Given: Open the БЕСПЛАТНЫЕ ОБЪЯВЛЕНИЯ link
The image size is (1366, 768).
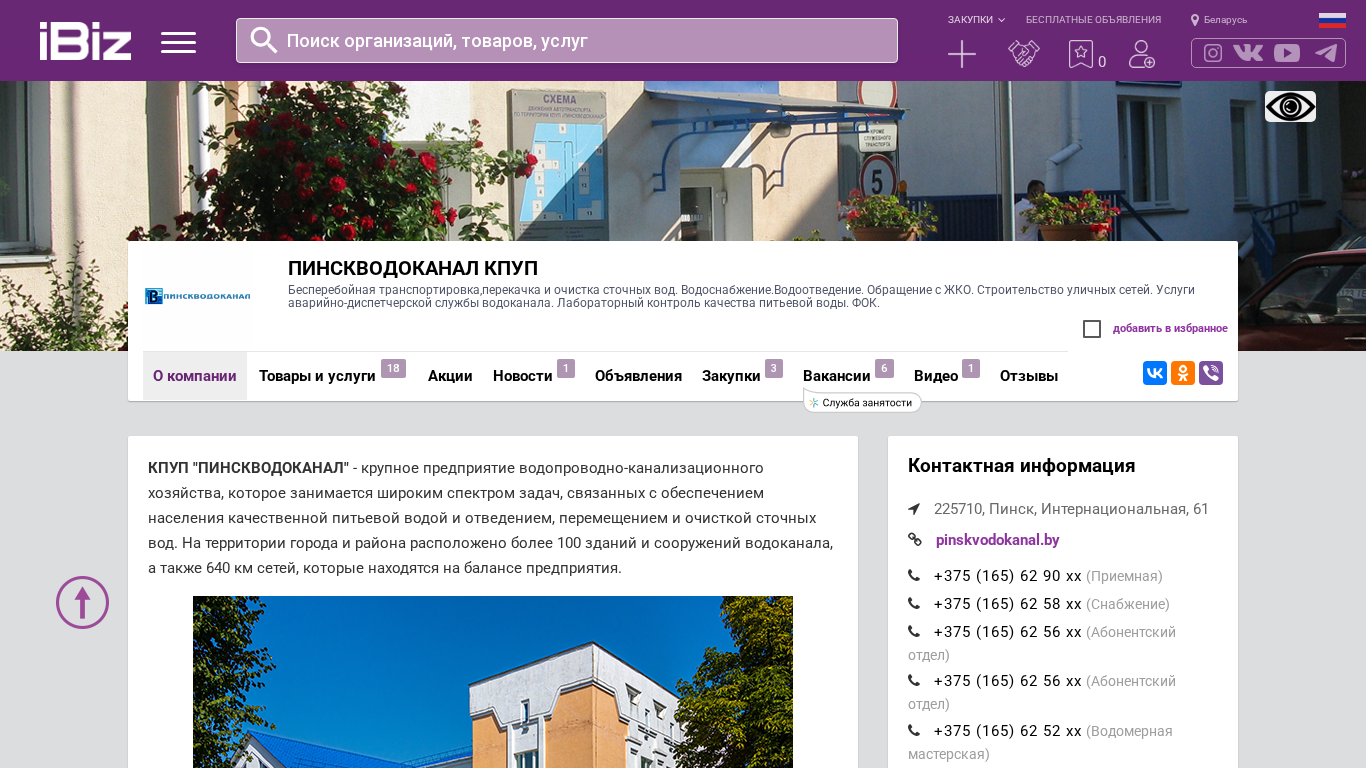Looking at the screenshot, I should [x=1093, y=20].
